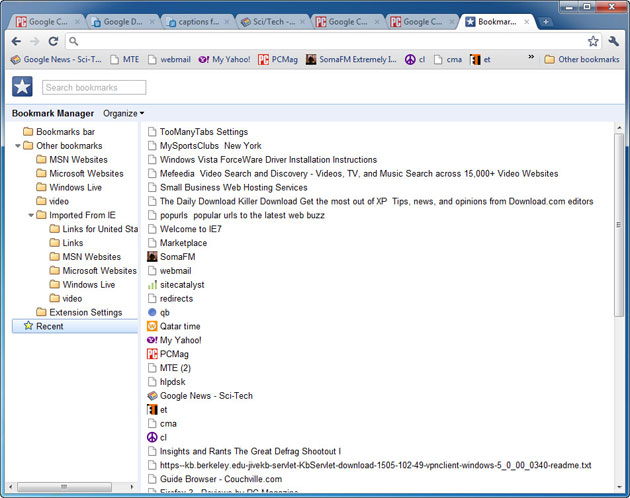
Task: Switch to the Sci/Tech tab
Action: pyautogui.click(x=271, y=22)
